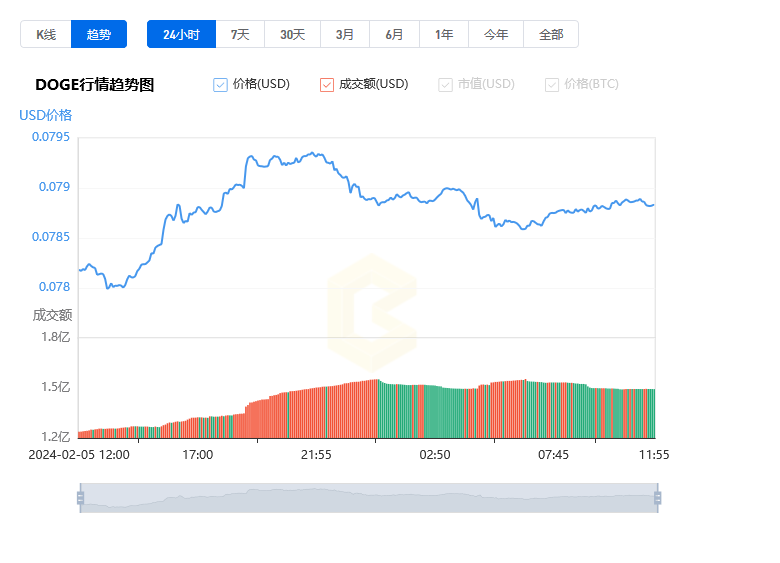Select the 趋势 trend view tab
This screenshot has height=563, width=780.
pyautogui.click(x=98, y=34)
